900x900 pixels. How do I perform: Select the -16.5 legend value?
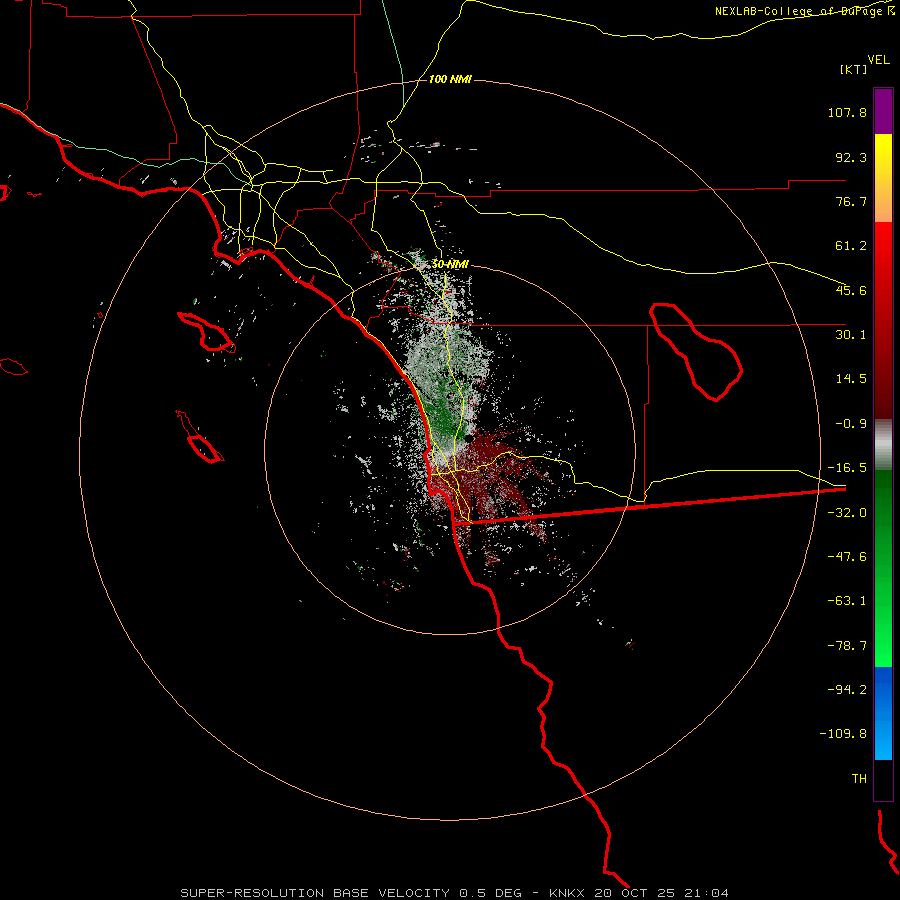847,468
